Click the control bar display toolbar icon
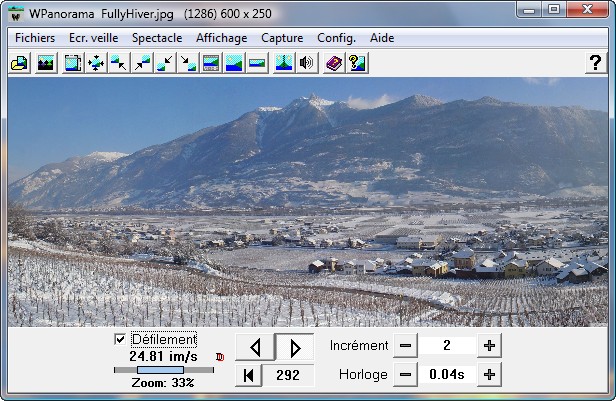The height and width of the screenshot is (401, 616). [211, 63]
